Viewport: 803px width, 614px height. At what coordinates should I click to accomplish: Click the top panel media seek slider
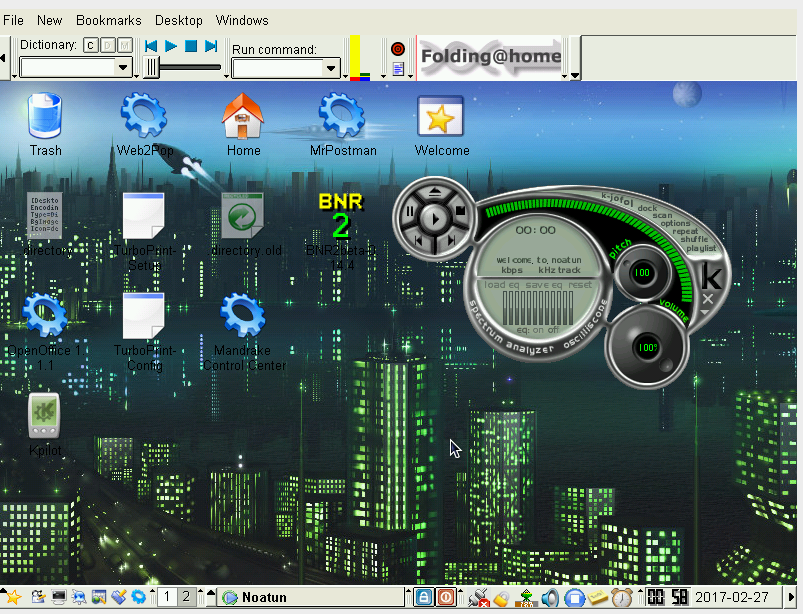[182, 67]
